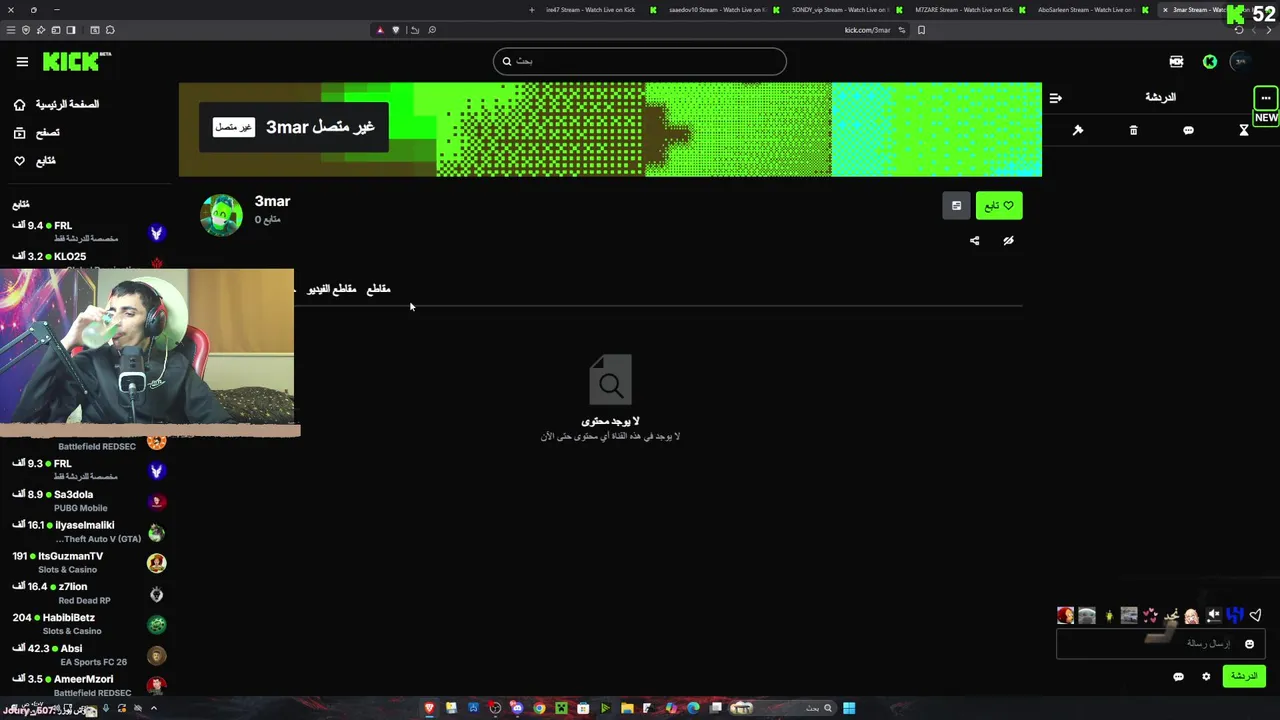Select the white heart emote
The image size is (1280, 720).
coord(1255,615)
